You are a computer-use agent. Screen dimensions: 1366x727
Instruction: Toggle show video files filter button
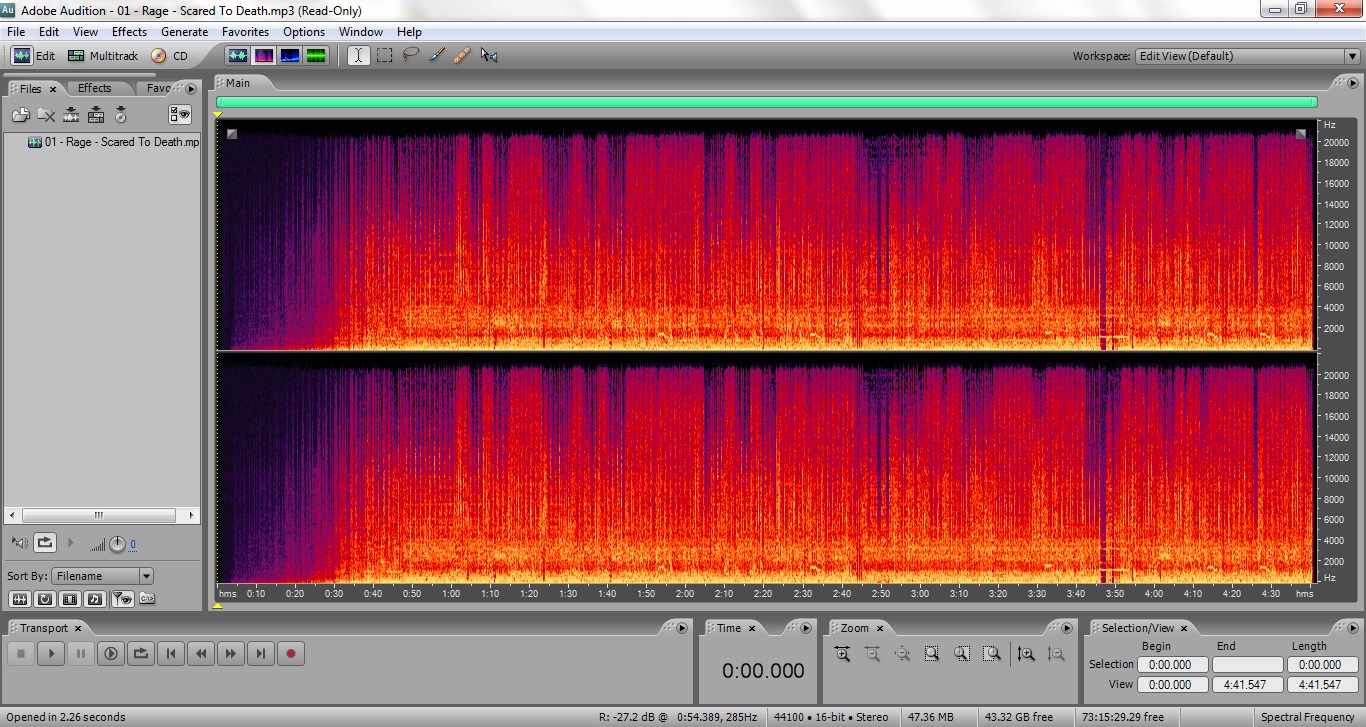[x=69, y=599]
